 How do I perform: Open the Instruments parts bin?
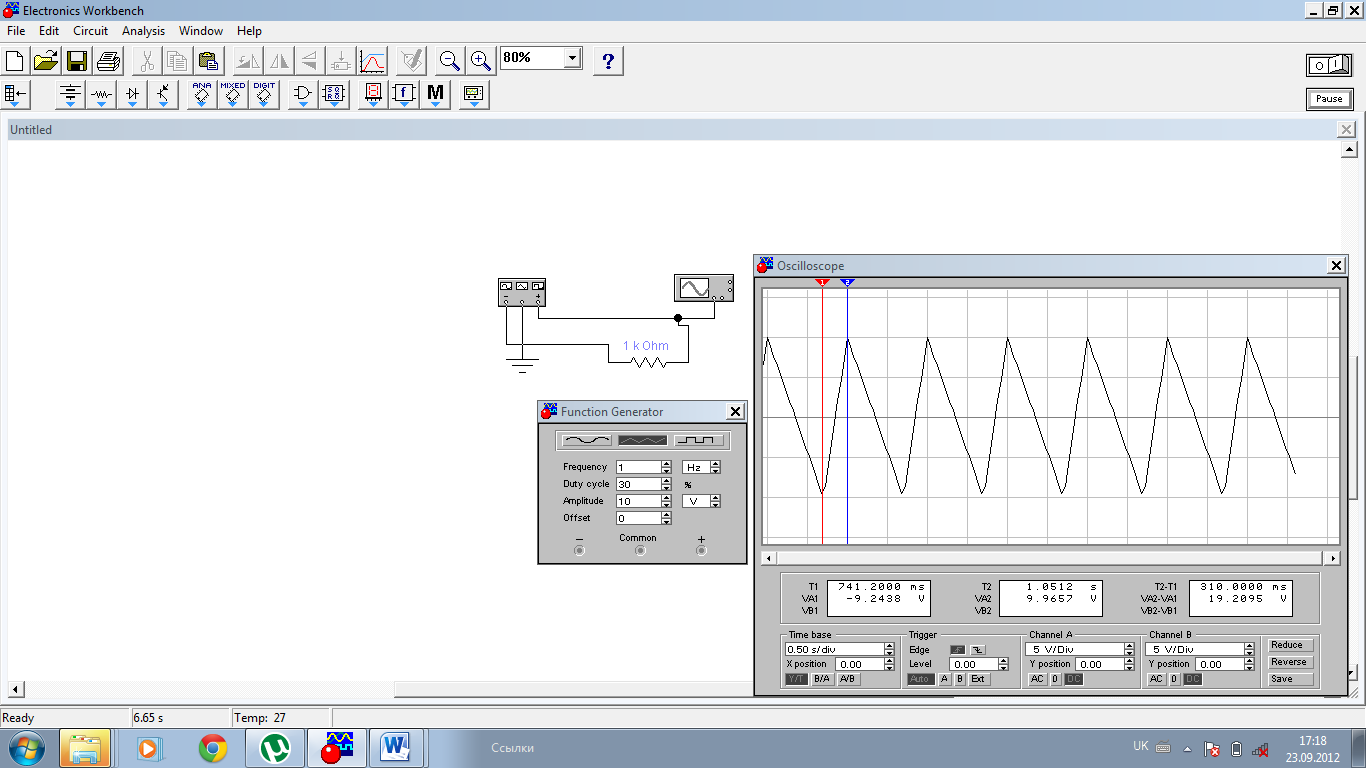coord(474,96)
